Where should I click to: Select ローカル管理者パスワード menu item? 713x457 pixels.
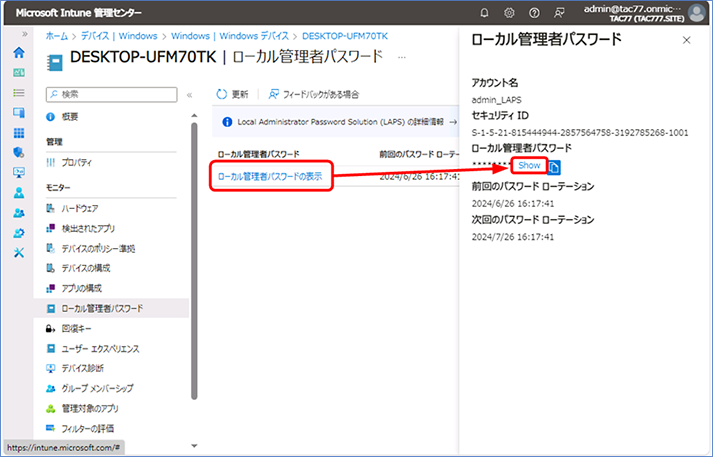[111, 308]
